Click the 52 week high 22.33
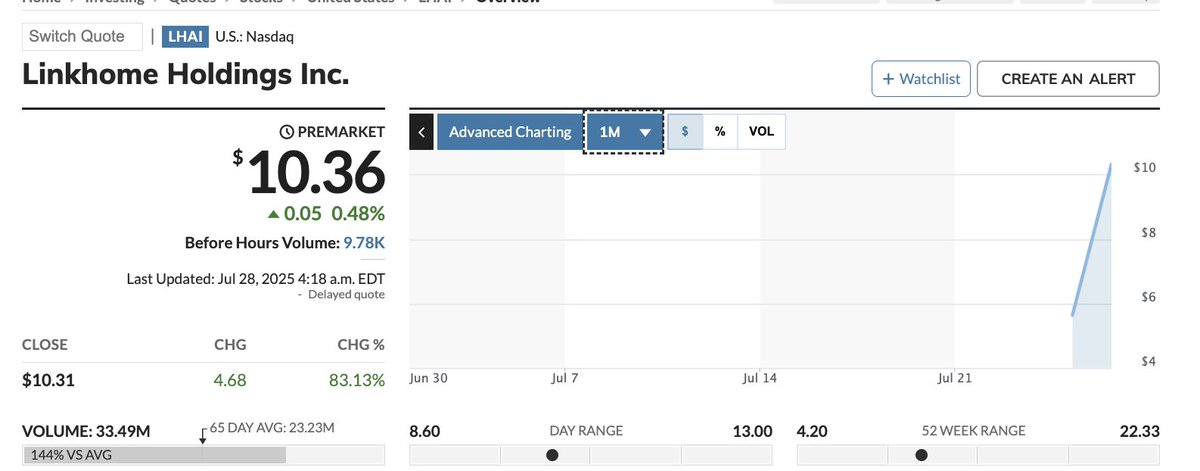The height and width of the screenshot is (471, 1200). [1139, 431]
